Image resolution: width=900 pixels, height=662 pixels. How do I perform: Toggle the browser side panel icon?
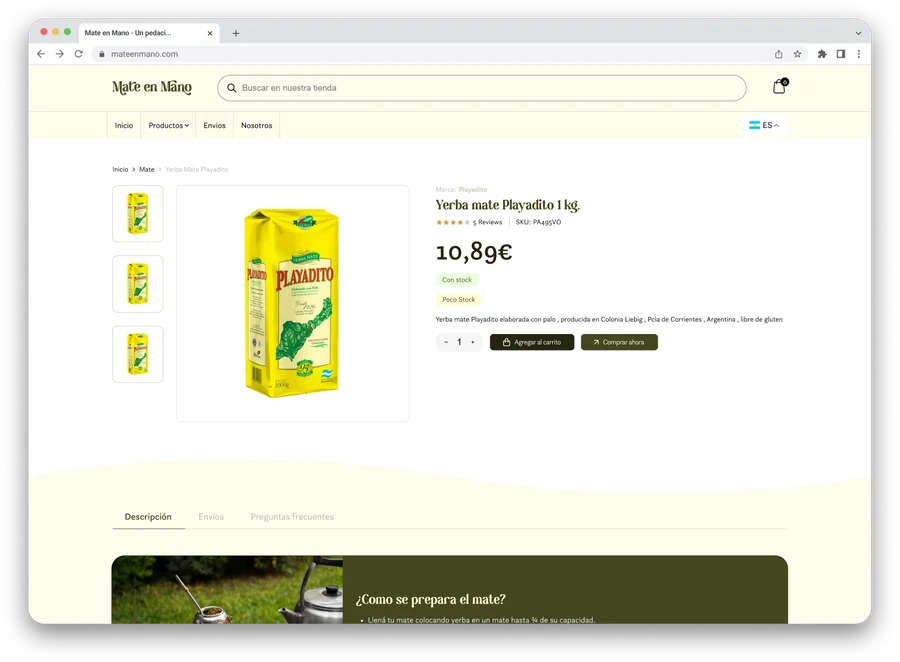tap(840, 54)
